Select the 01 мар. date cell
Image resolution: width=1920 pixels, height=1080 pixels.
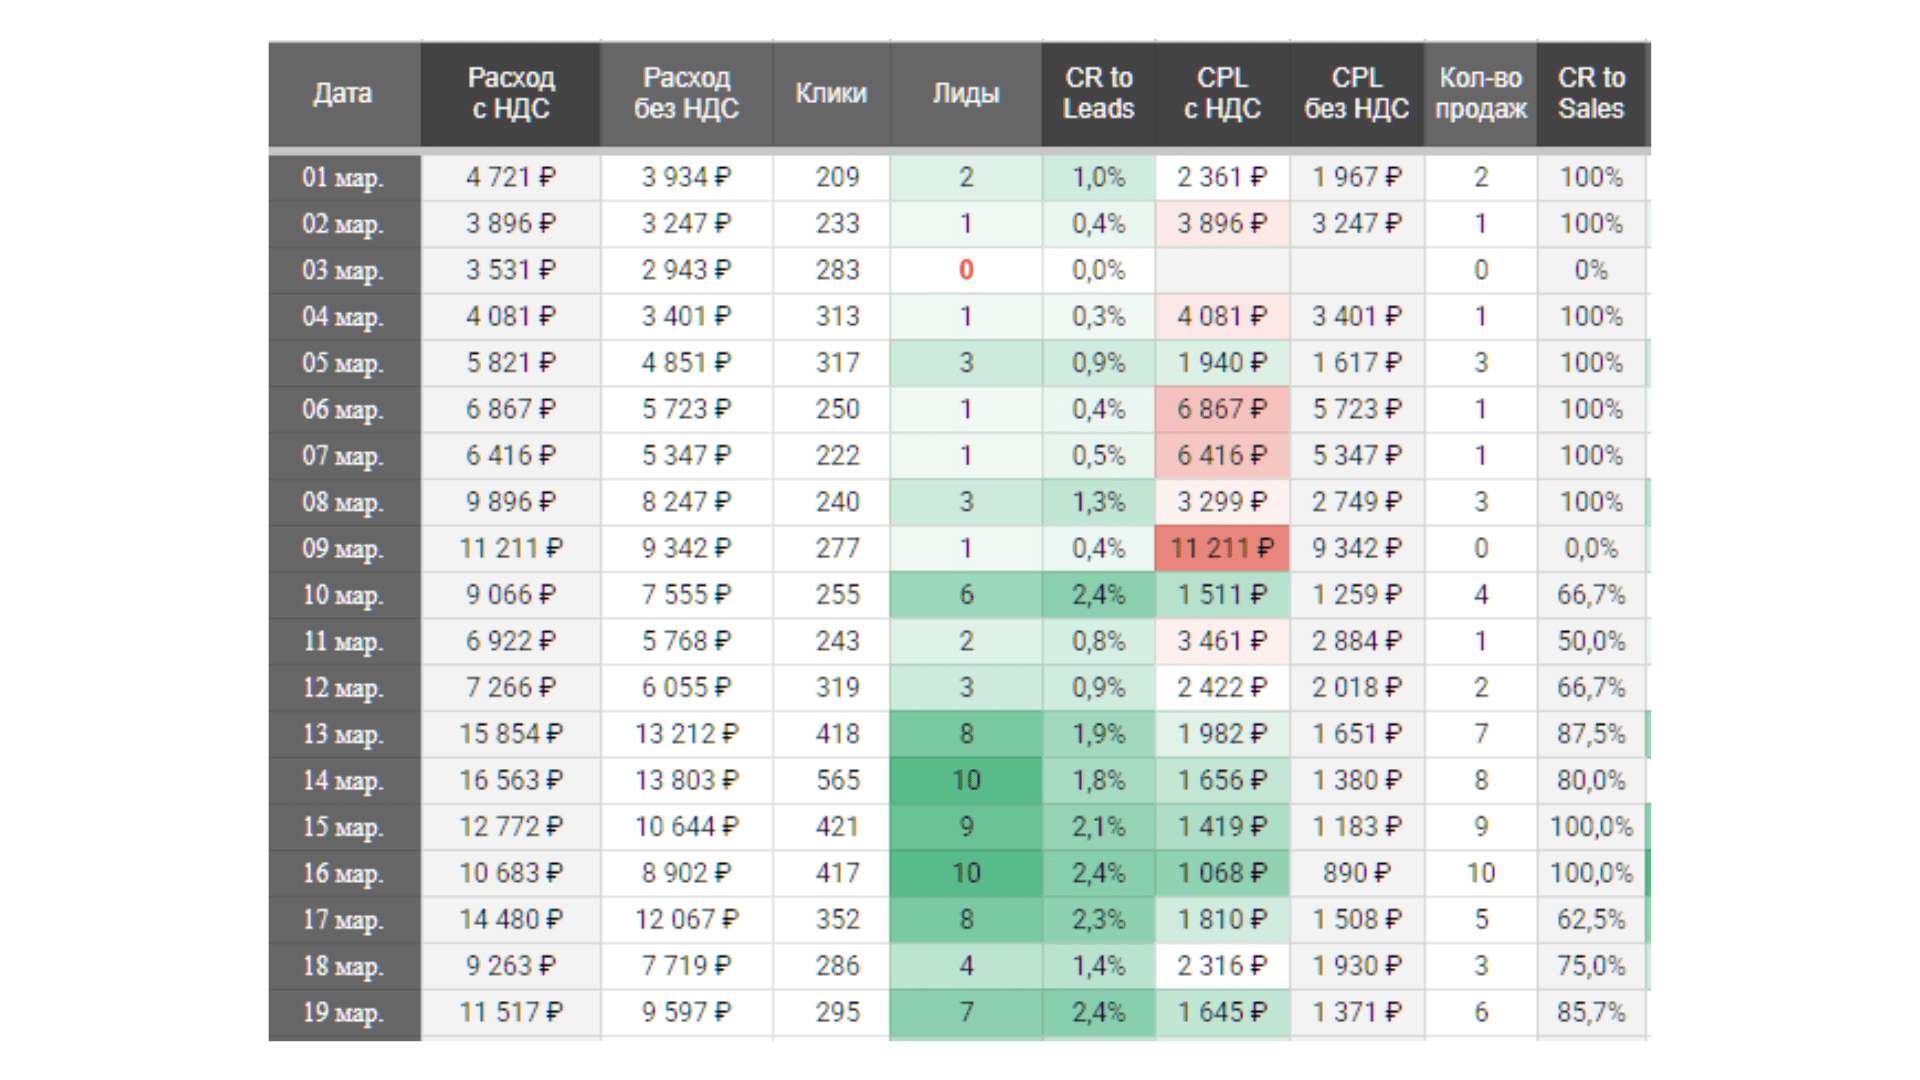[x=343, y=178]
